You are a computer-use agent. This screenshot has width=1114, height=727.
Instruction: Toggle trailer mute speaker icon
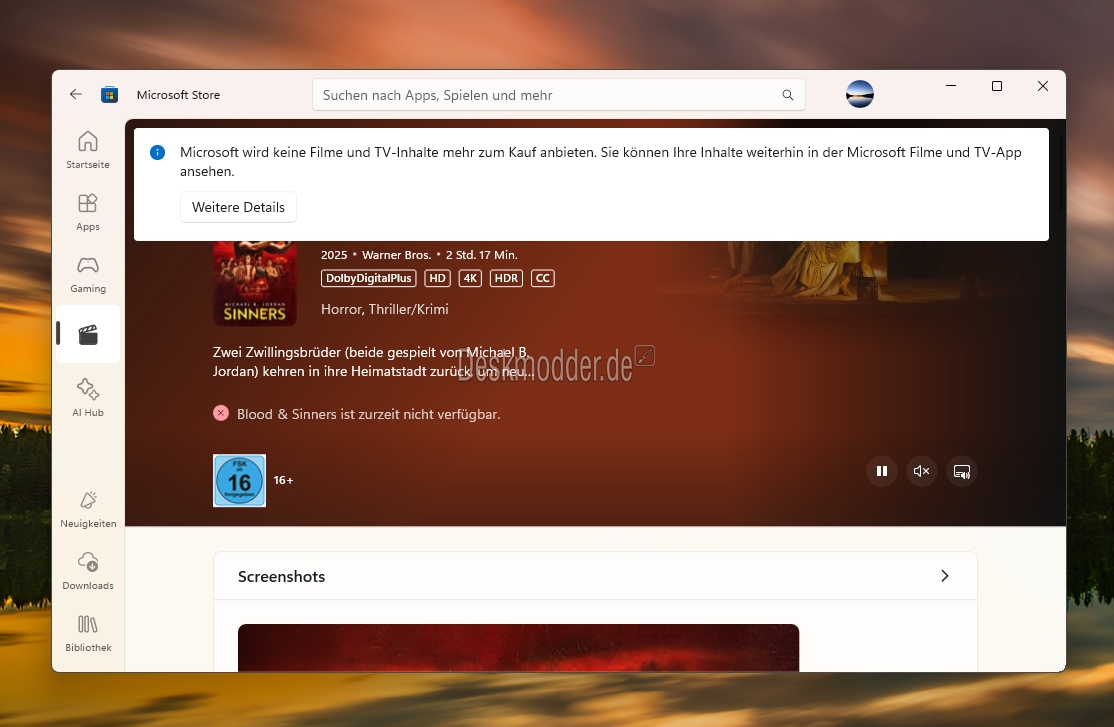921,471
